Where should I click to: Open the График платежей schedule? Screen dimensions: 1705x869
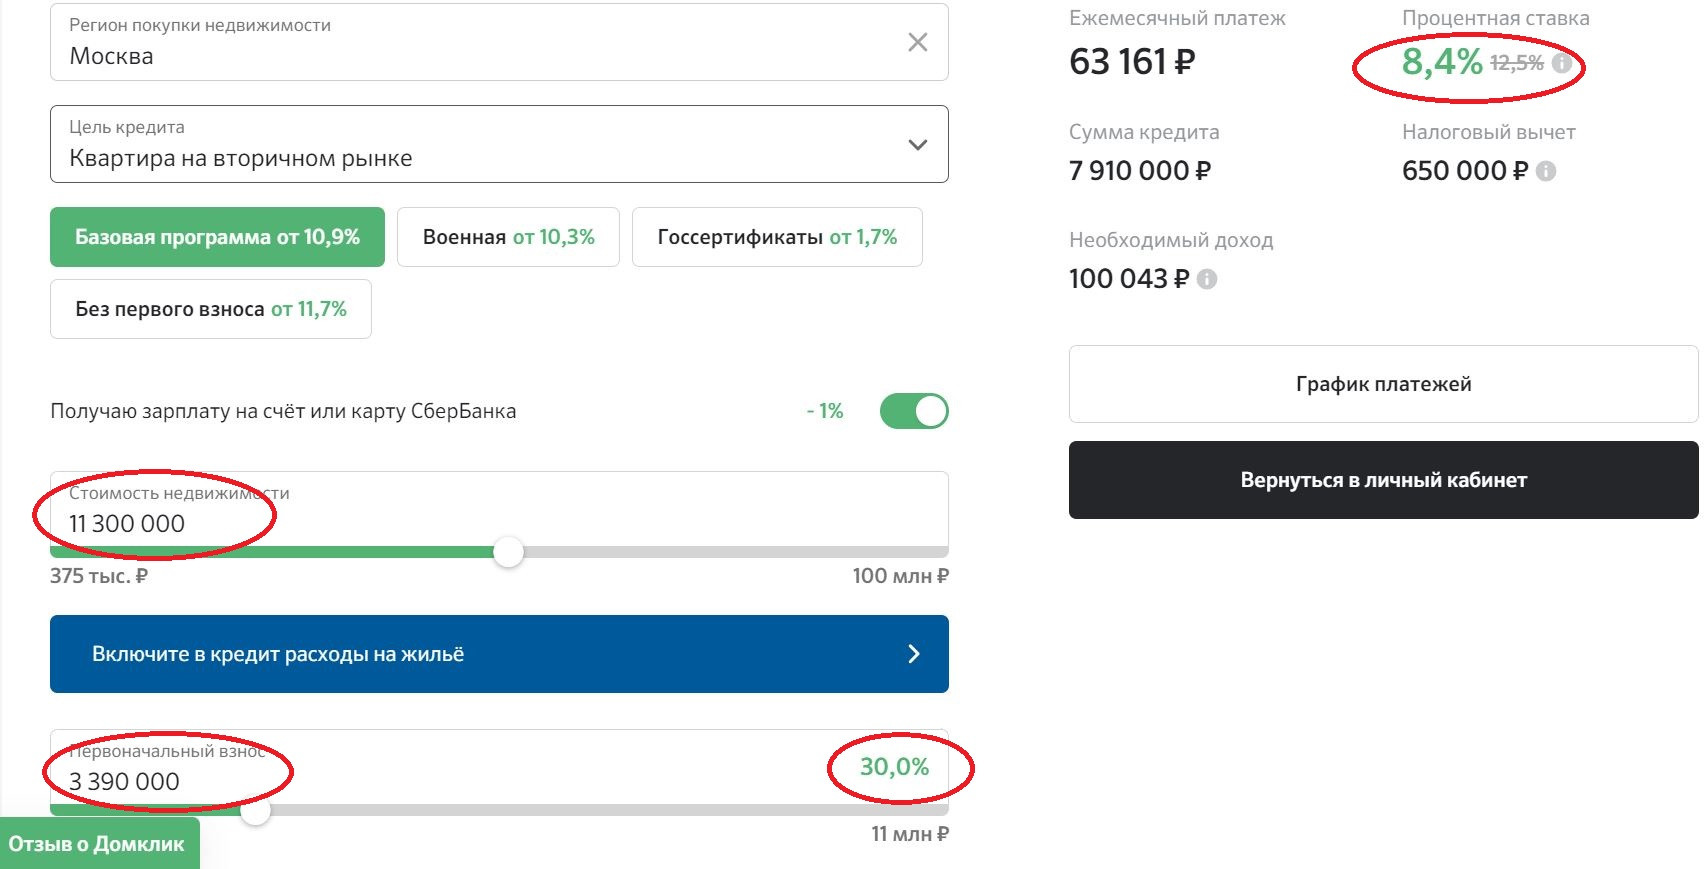[x=1383, y=384]
